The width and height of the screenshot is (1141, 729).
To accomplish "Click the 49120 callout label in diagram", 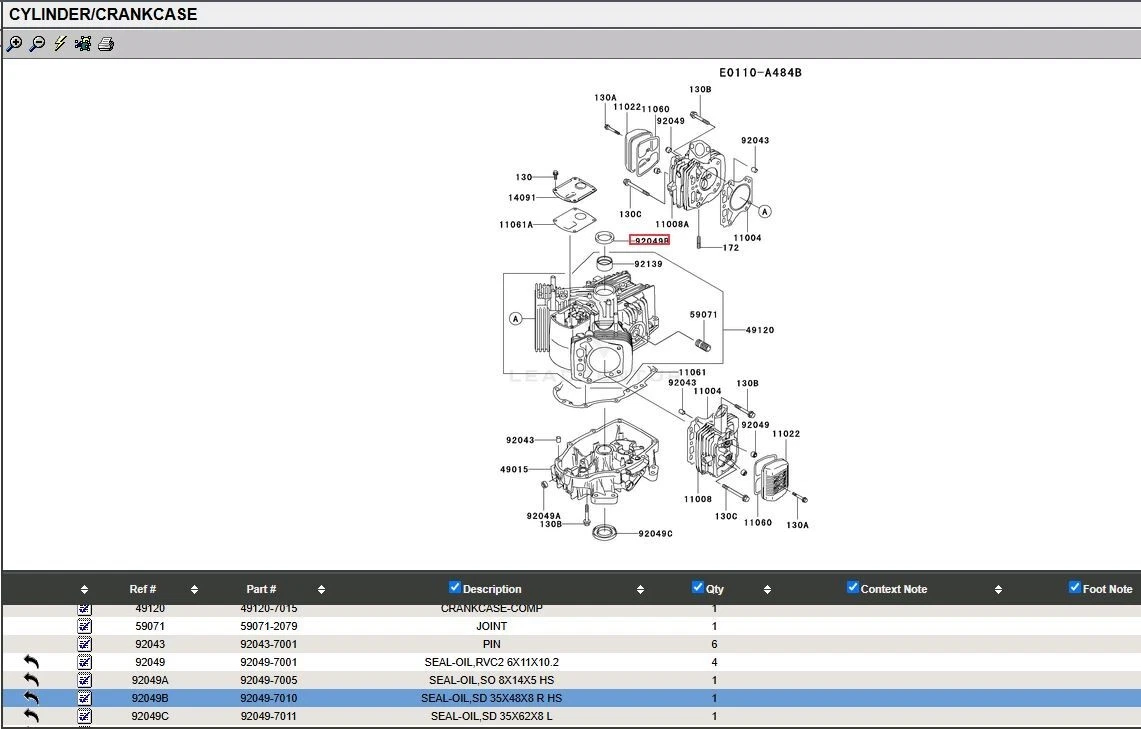I will (x=760, y=330).
